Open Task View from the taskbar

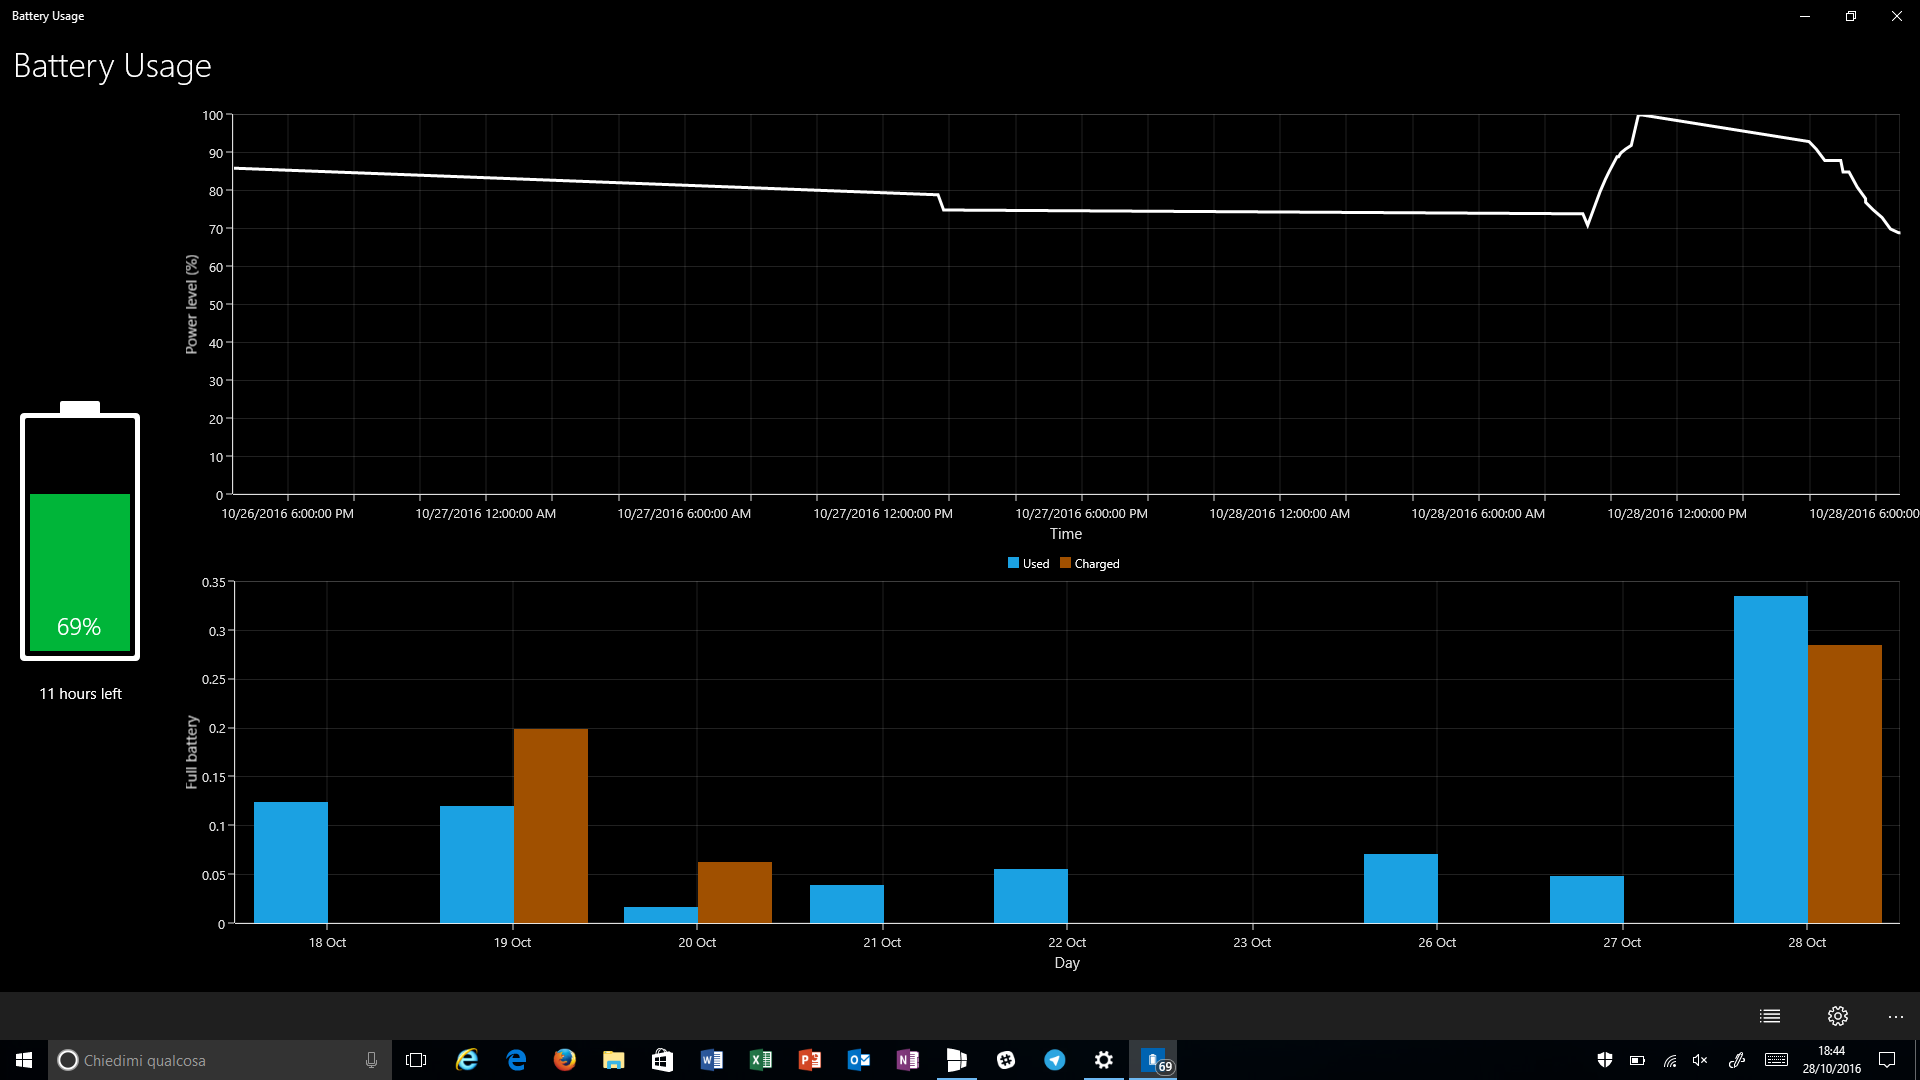pyautogui.click(x=416, y=1060)
